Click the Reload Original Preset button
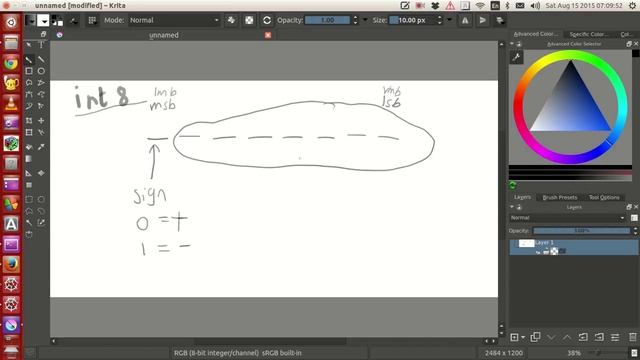Screen dimensions: 640x360 pos(267,20)
